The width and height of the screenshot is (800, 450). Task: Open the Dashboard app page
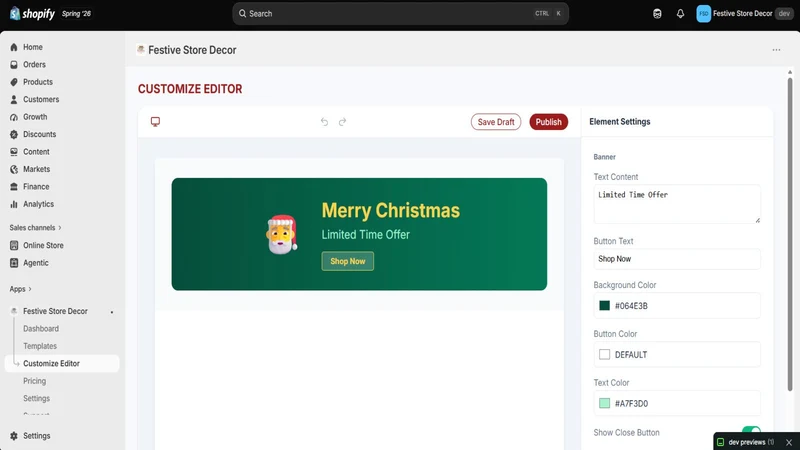tap(41, 329)
